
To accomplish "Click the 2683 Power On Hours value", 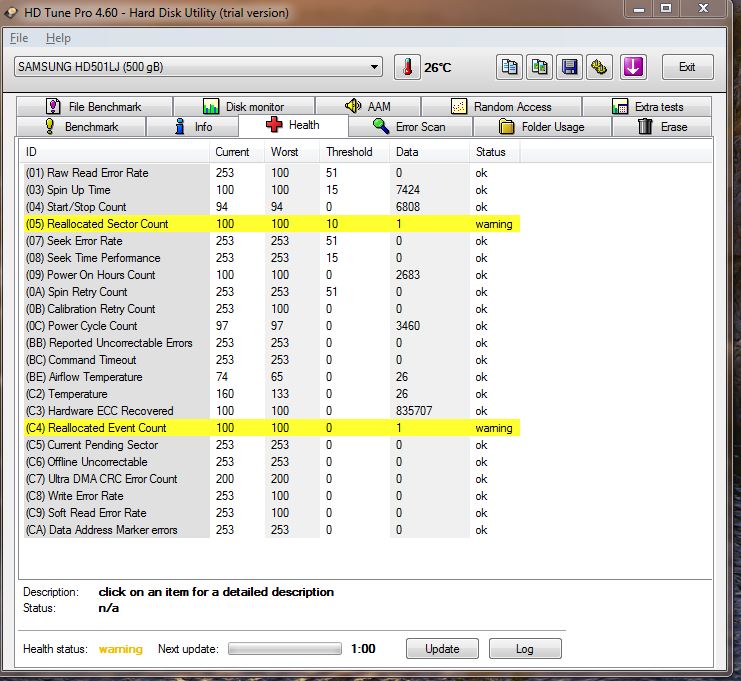I will [x=408, y=275].
